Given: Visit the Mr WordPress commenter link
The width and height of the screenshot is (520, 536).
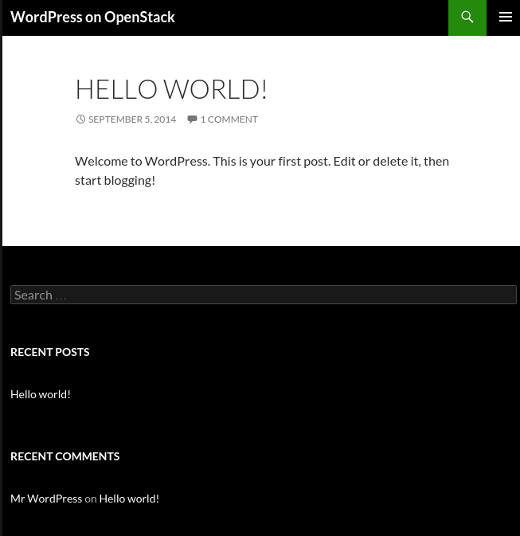Looking at the screenshot, I should [46, 499].
